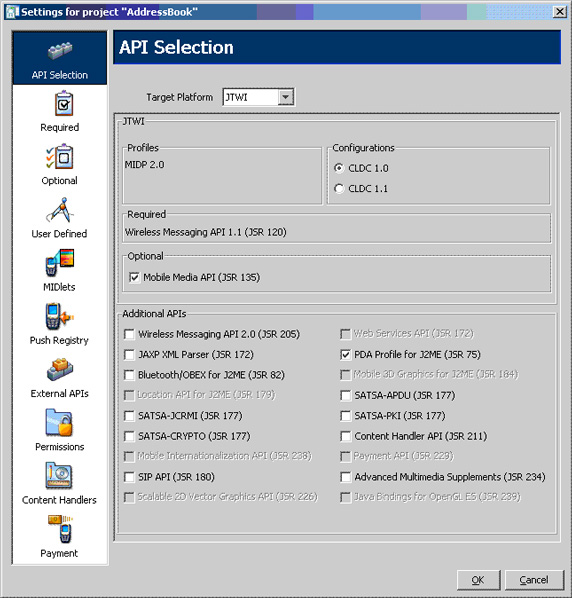Click the OK button
The height and width of the screenshot is (598, 572).
click(478, 580)
